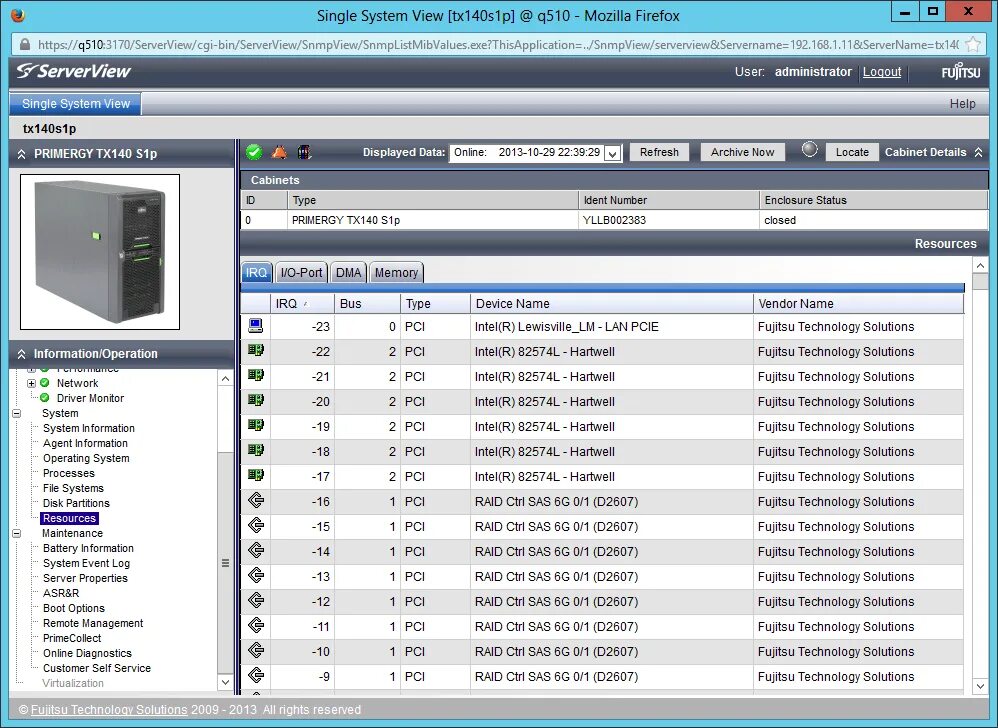The image size is (998, 728).
Task: Click the LAN device icon in IRQ -23 row
Action: click(x=256, y=326)
